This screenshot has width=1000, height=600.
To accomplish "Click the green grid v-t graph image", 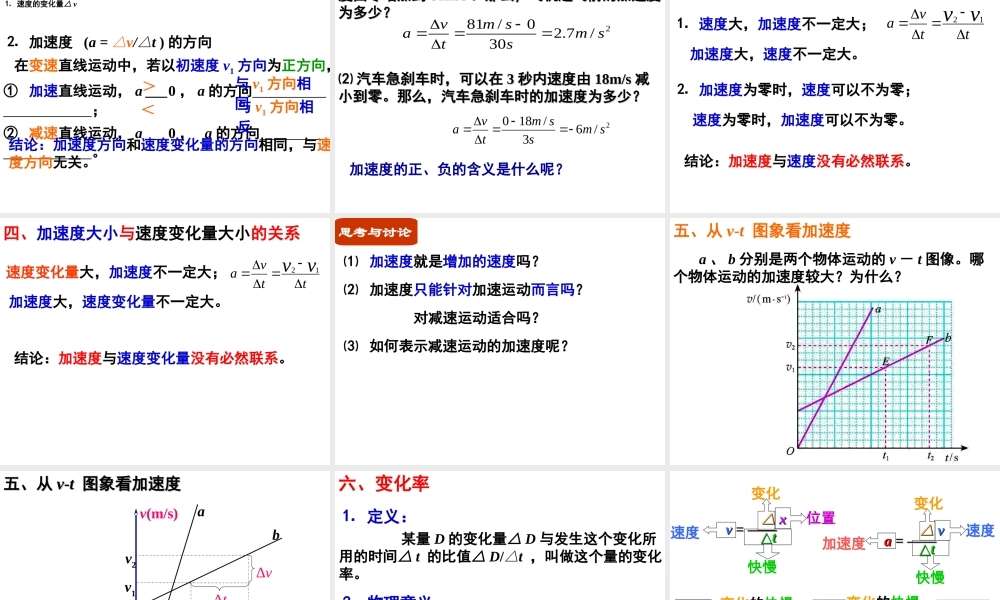I will 858,374.
